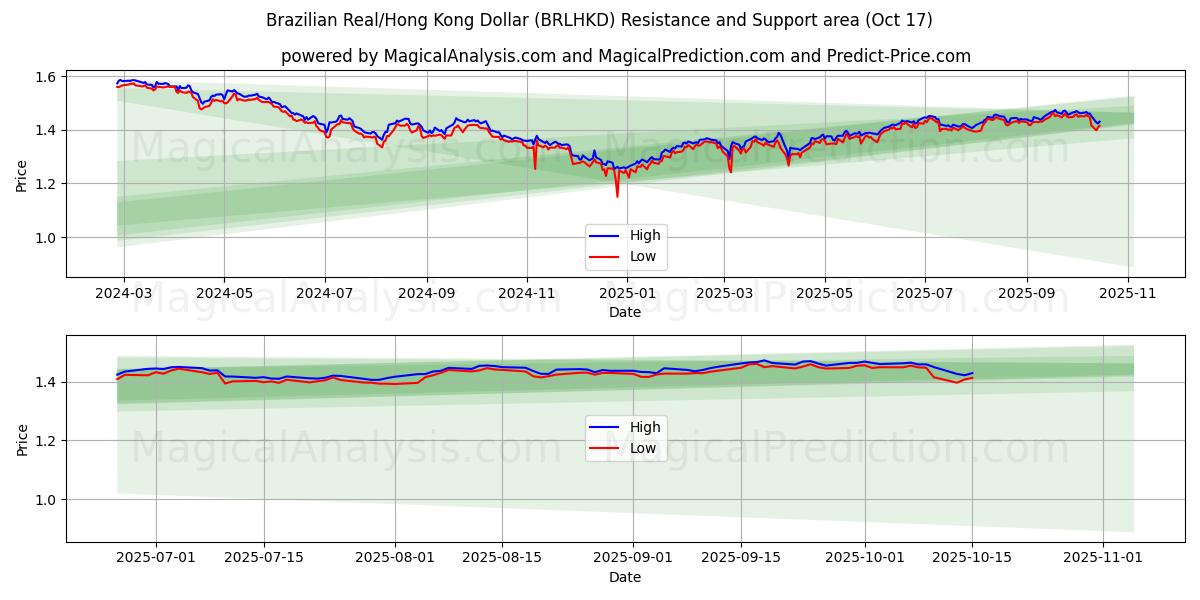
Task: Click the 'Low' legend entry in top chart
Action: click(x=642, y=256)
